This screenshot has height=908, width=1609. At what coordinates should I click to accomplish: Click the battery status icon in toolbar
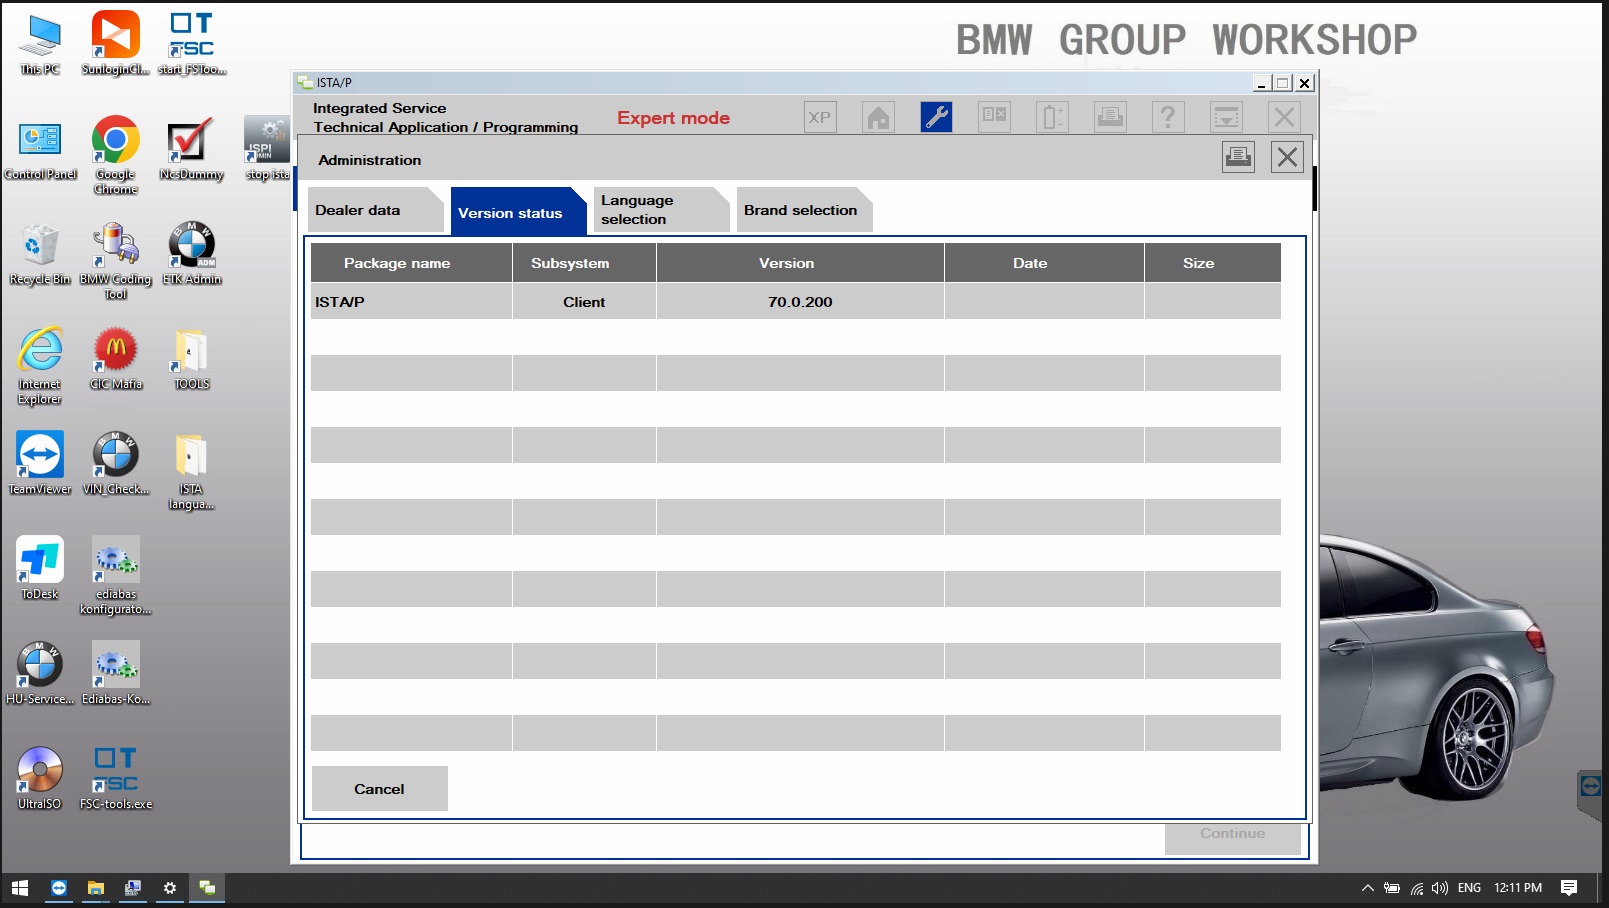[1052, 118]
